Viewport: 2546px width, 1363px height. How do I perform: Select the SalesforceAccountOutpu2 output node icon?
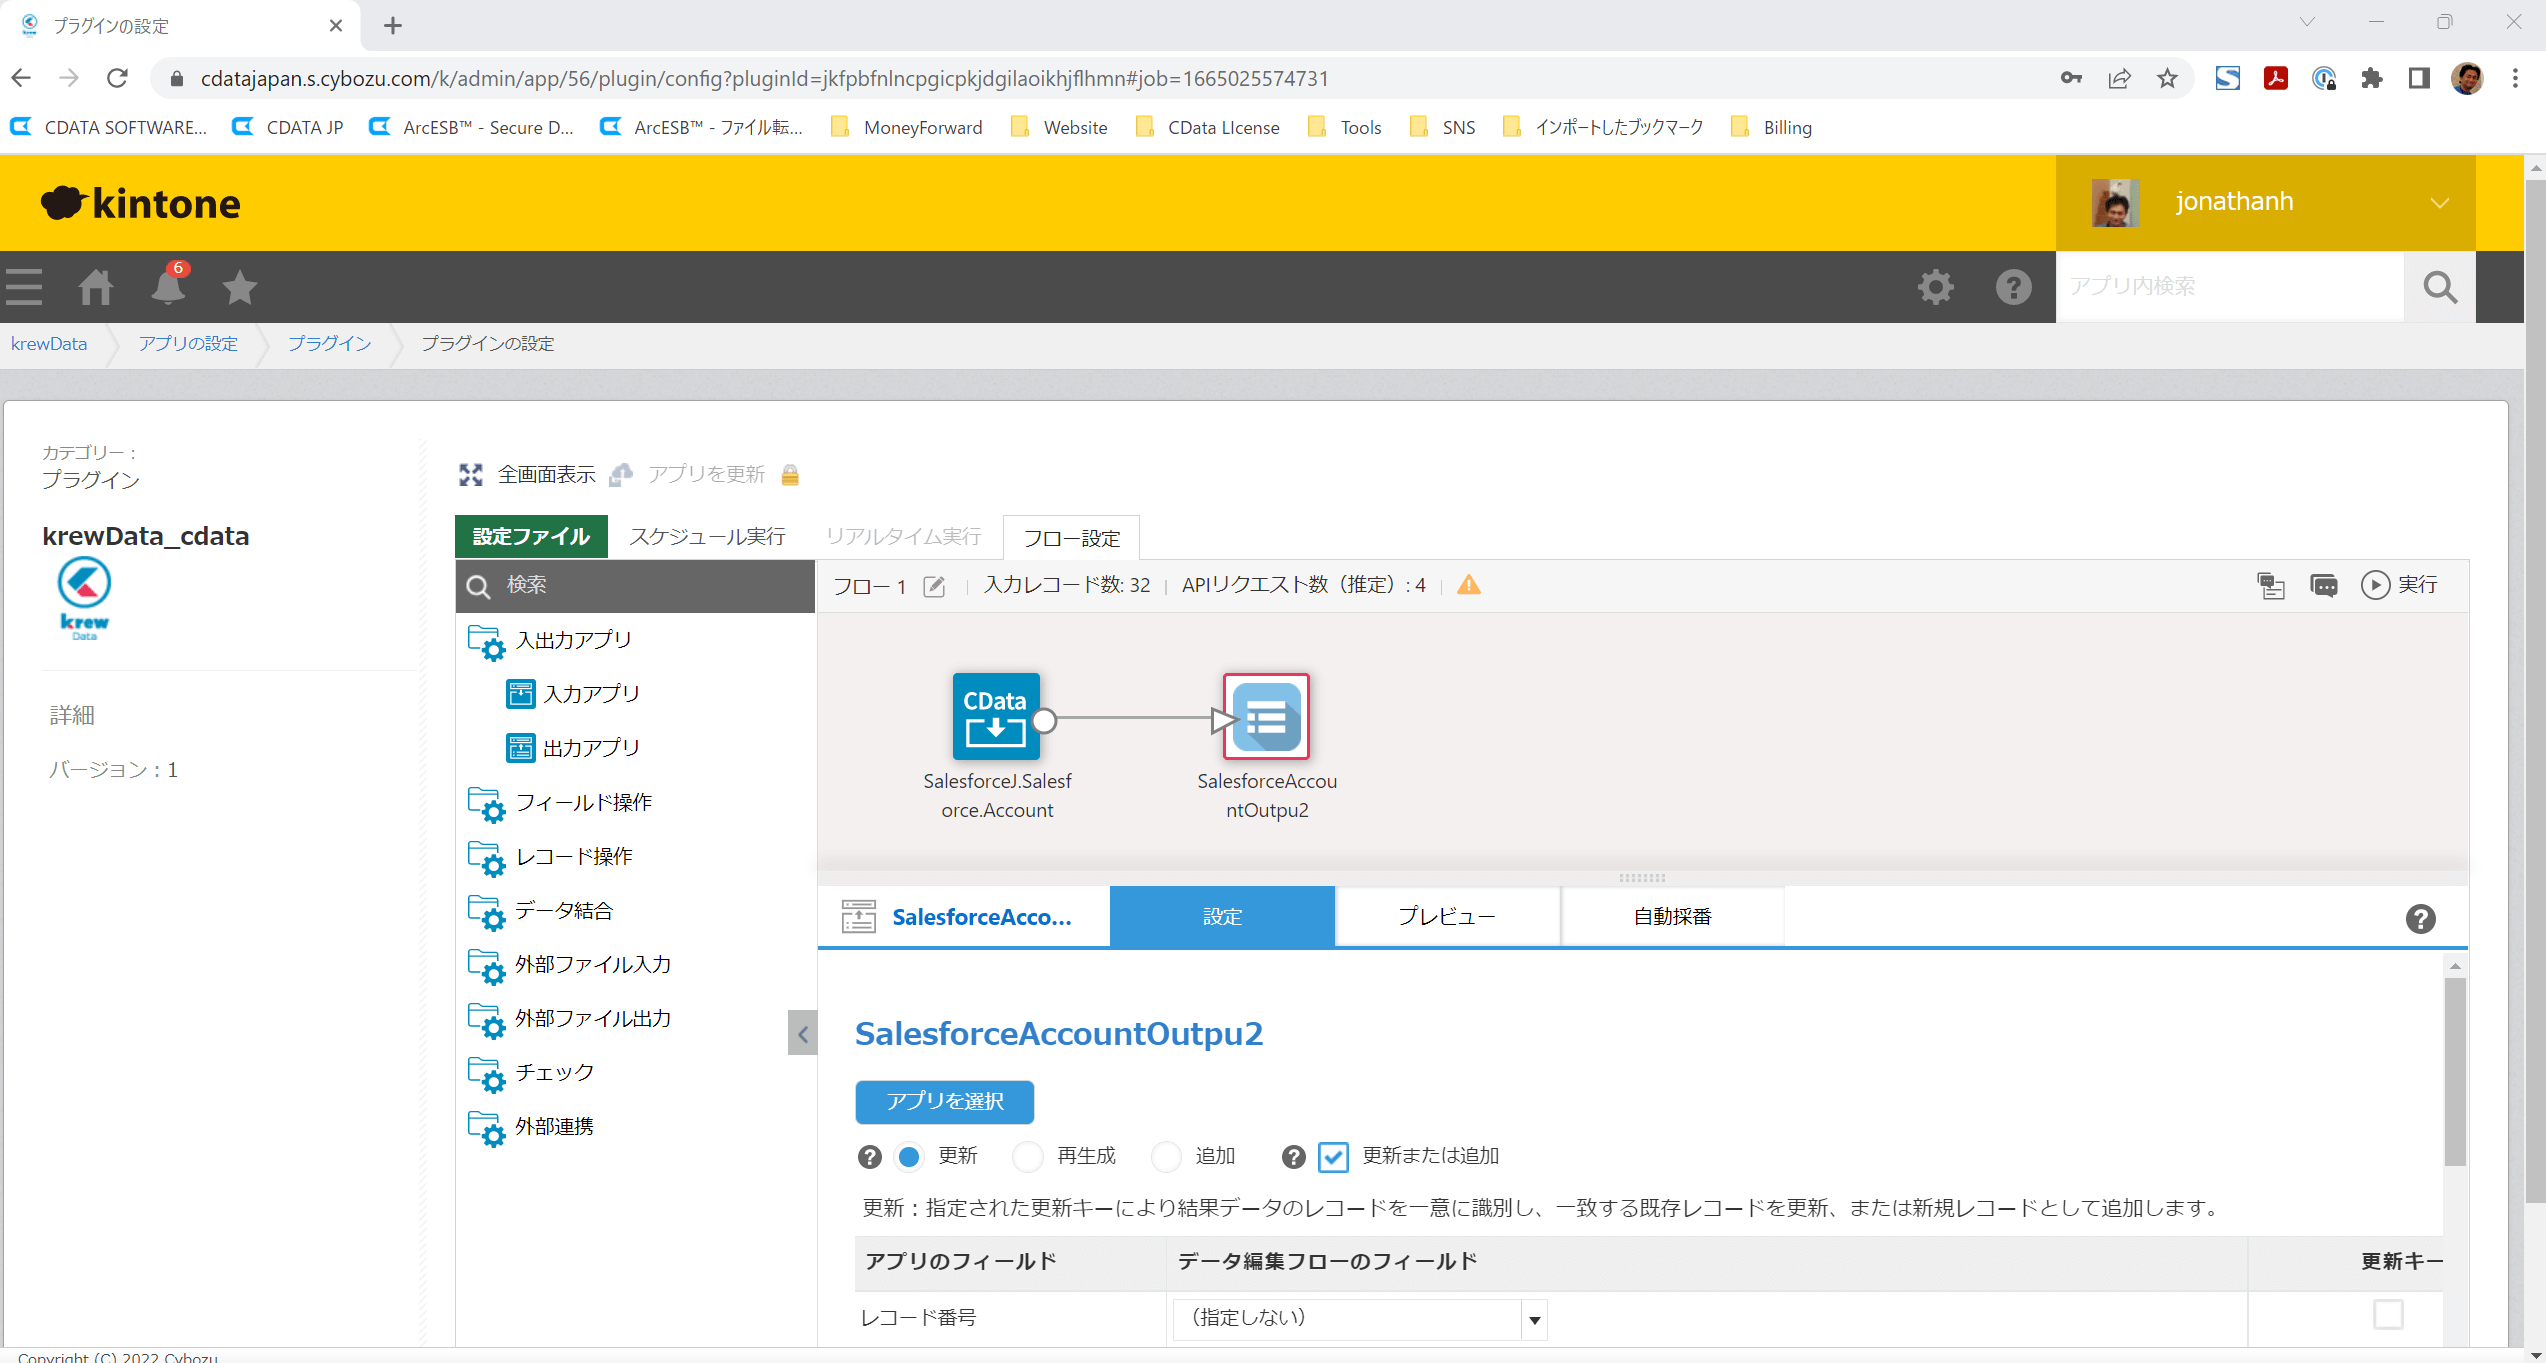tap(1266, 716)
